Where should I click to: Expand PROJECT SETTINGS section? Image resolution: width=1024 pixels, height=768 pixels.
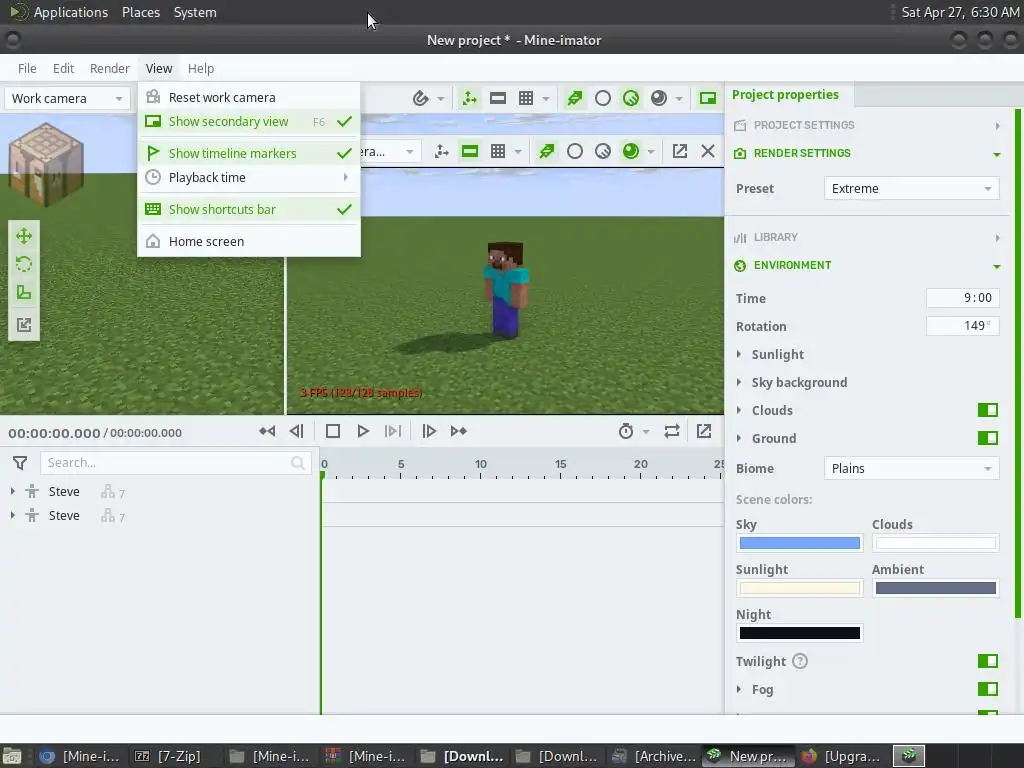[867, 125]
